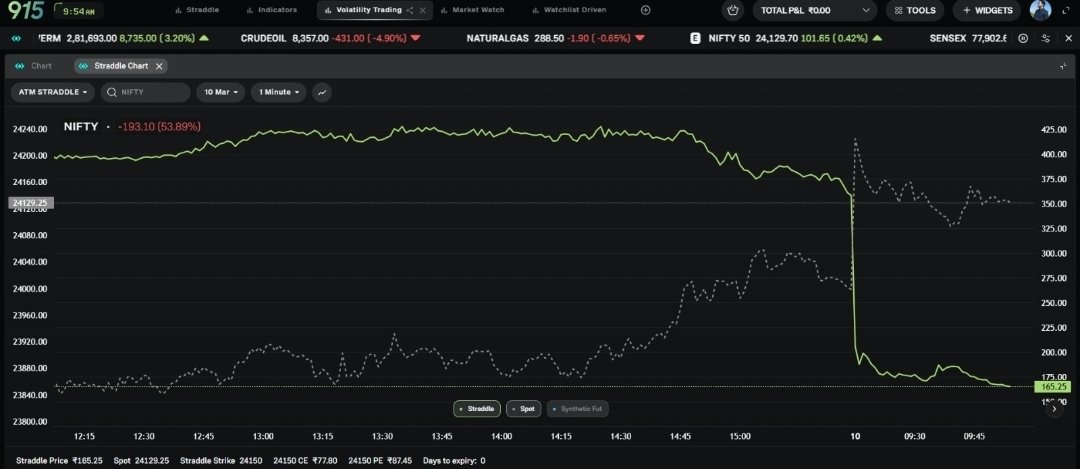
Task: Toggle the Synthetic Fut series legend
Action: click(577, 409)
